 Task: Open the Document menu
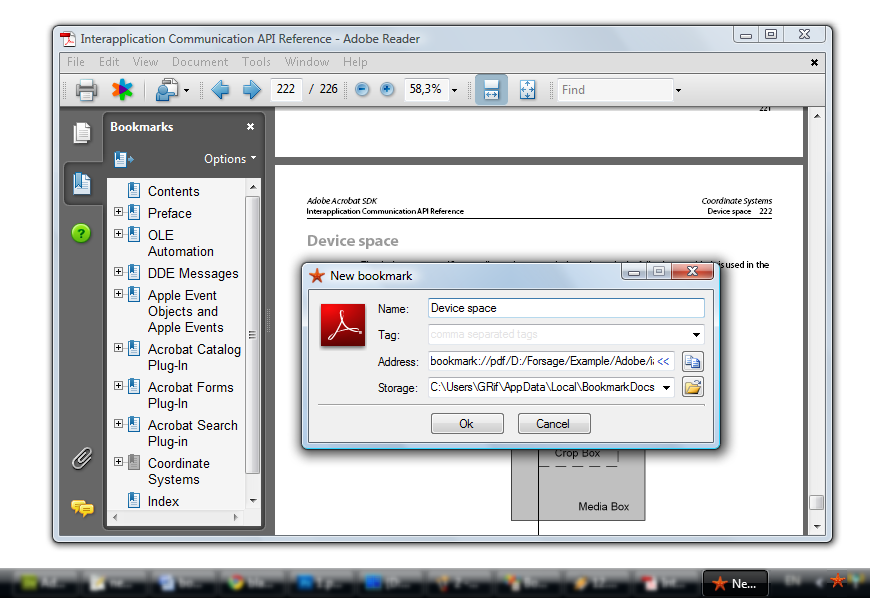(200, 62)
